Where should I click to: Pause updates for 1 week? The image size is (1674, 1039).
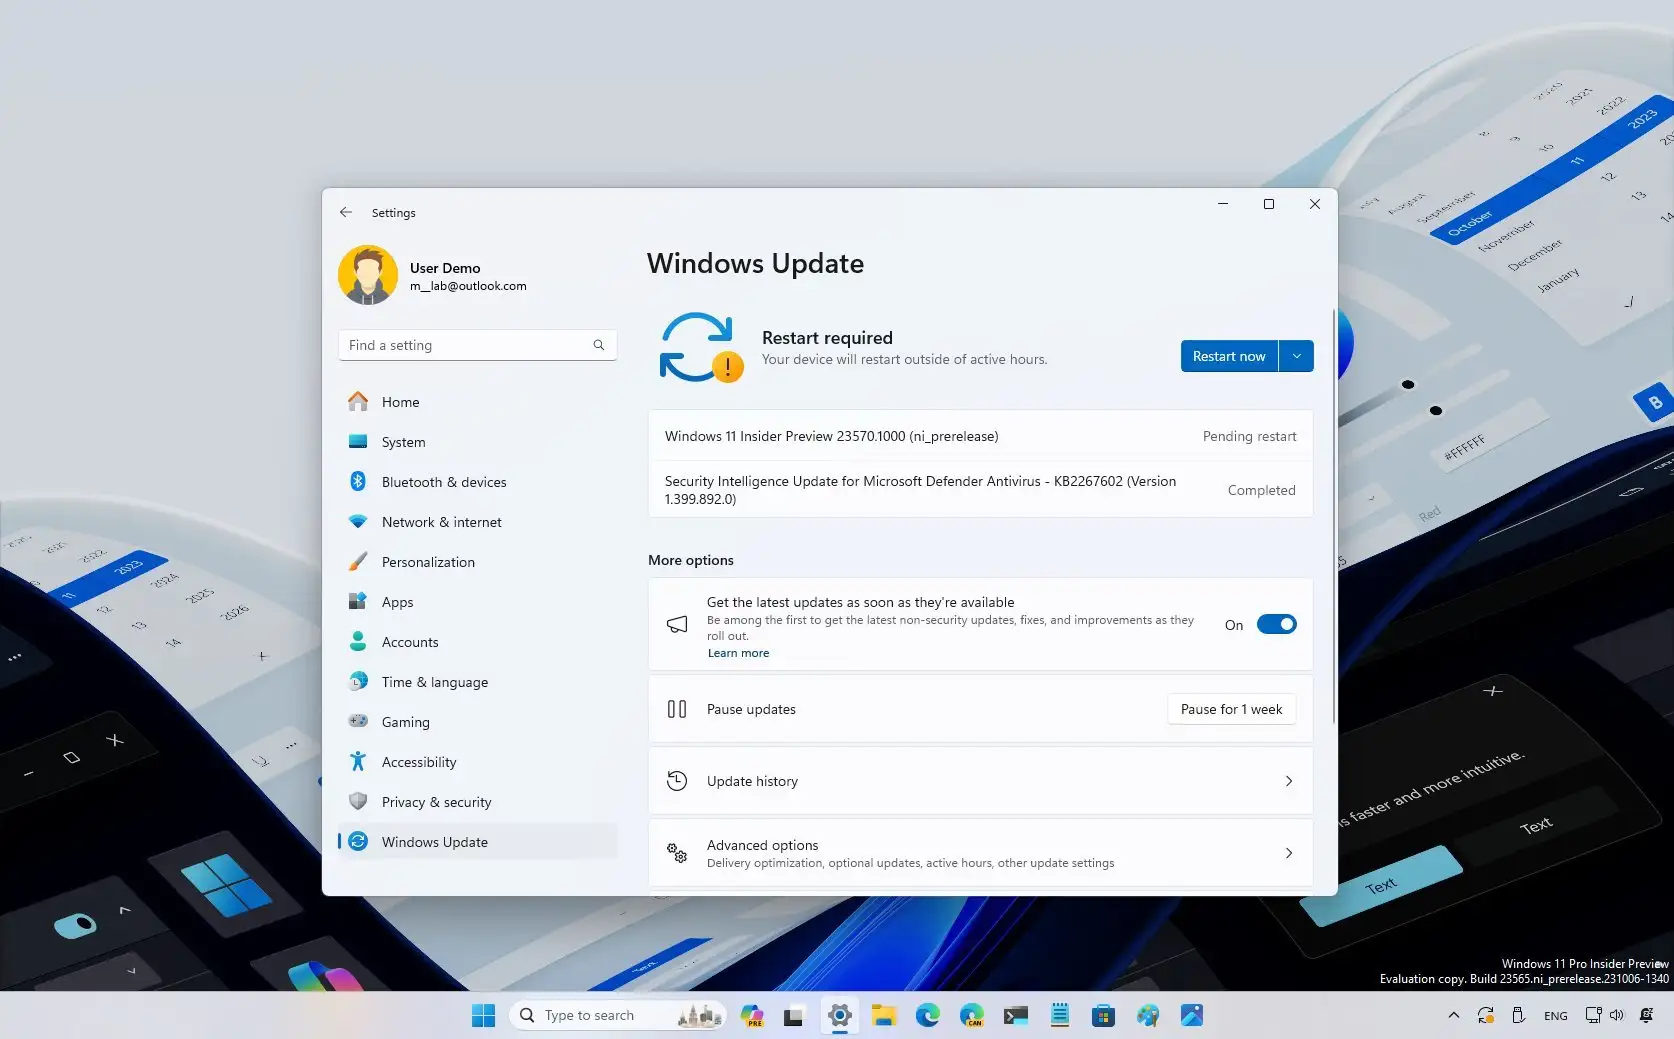pos(1231,708)
